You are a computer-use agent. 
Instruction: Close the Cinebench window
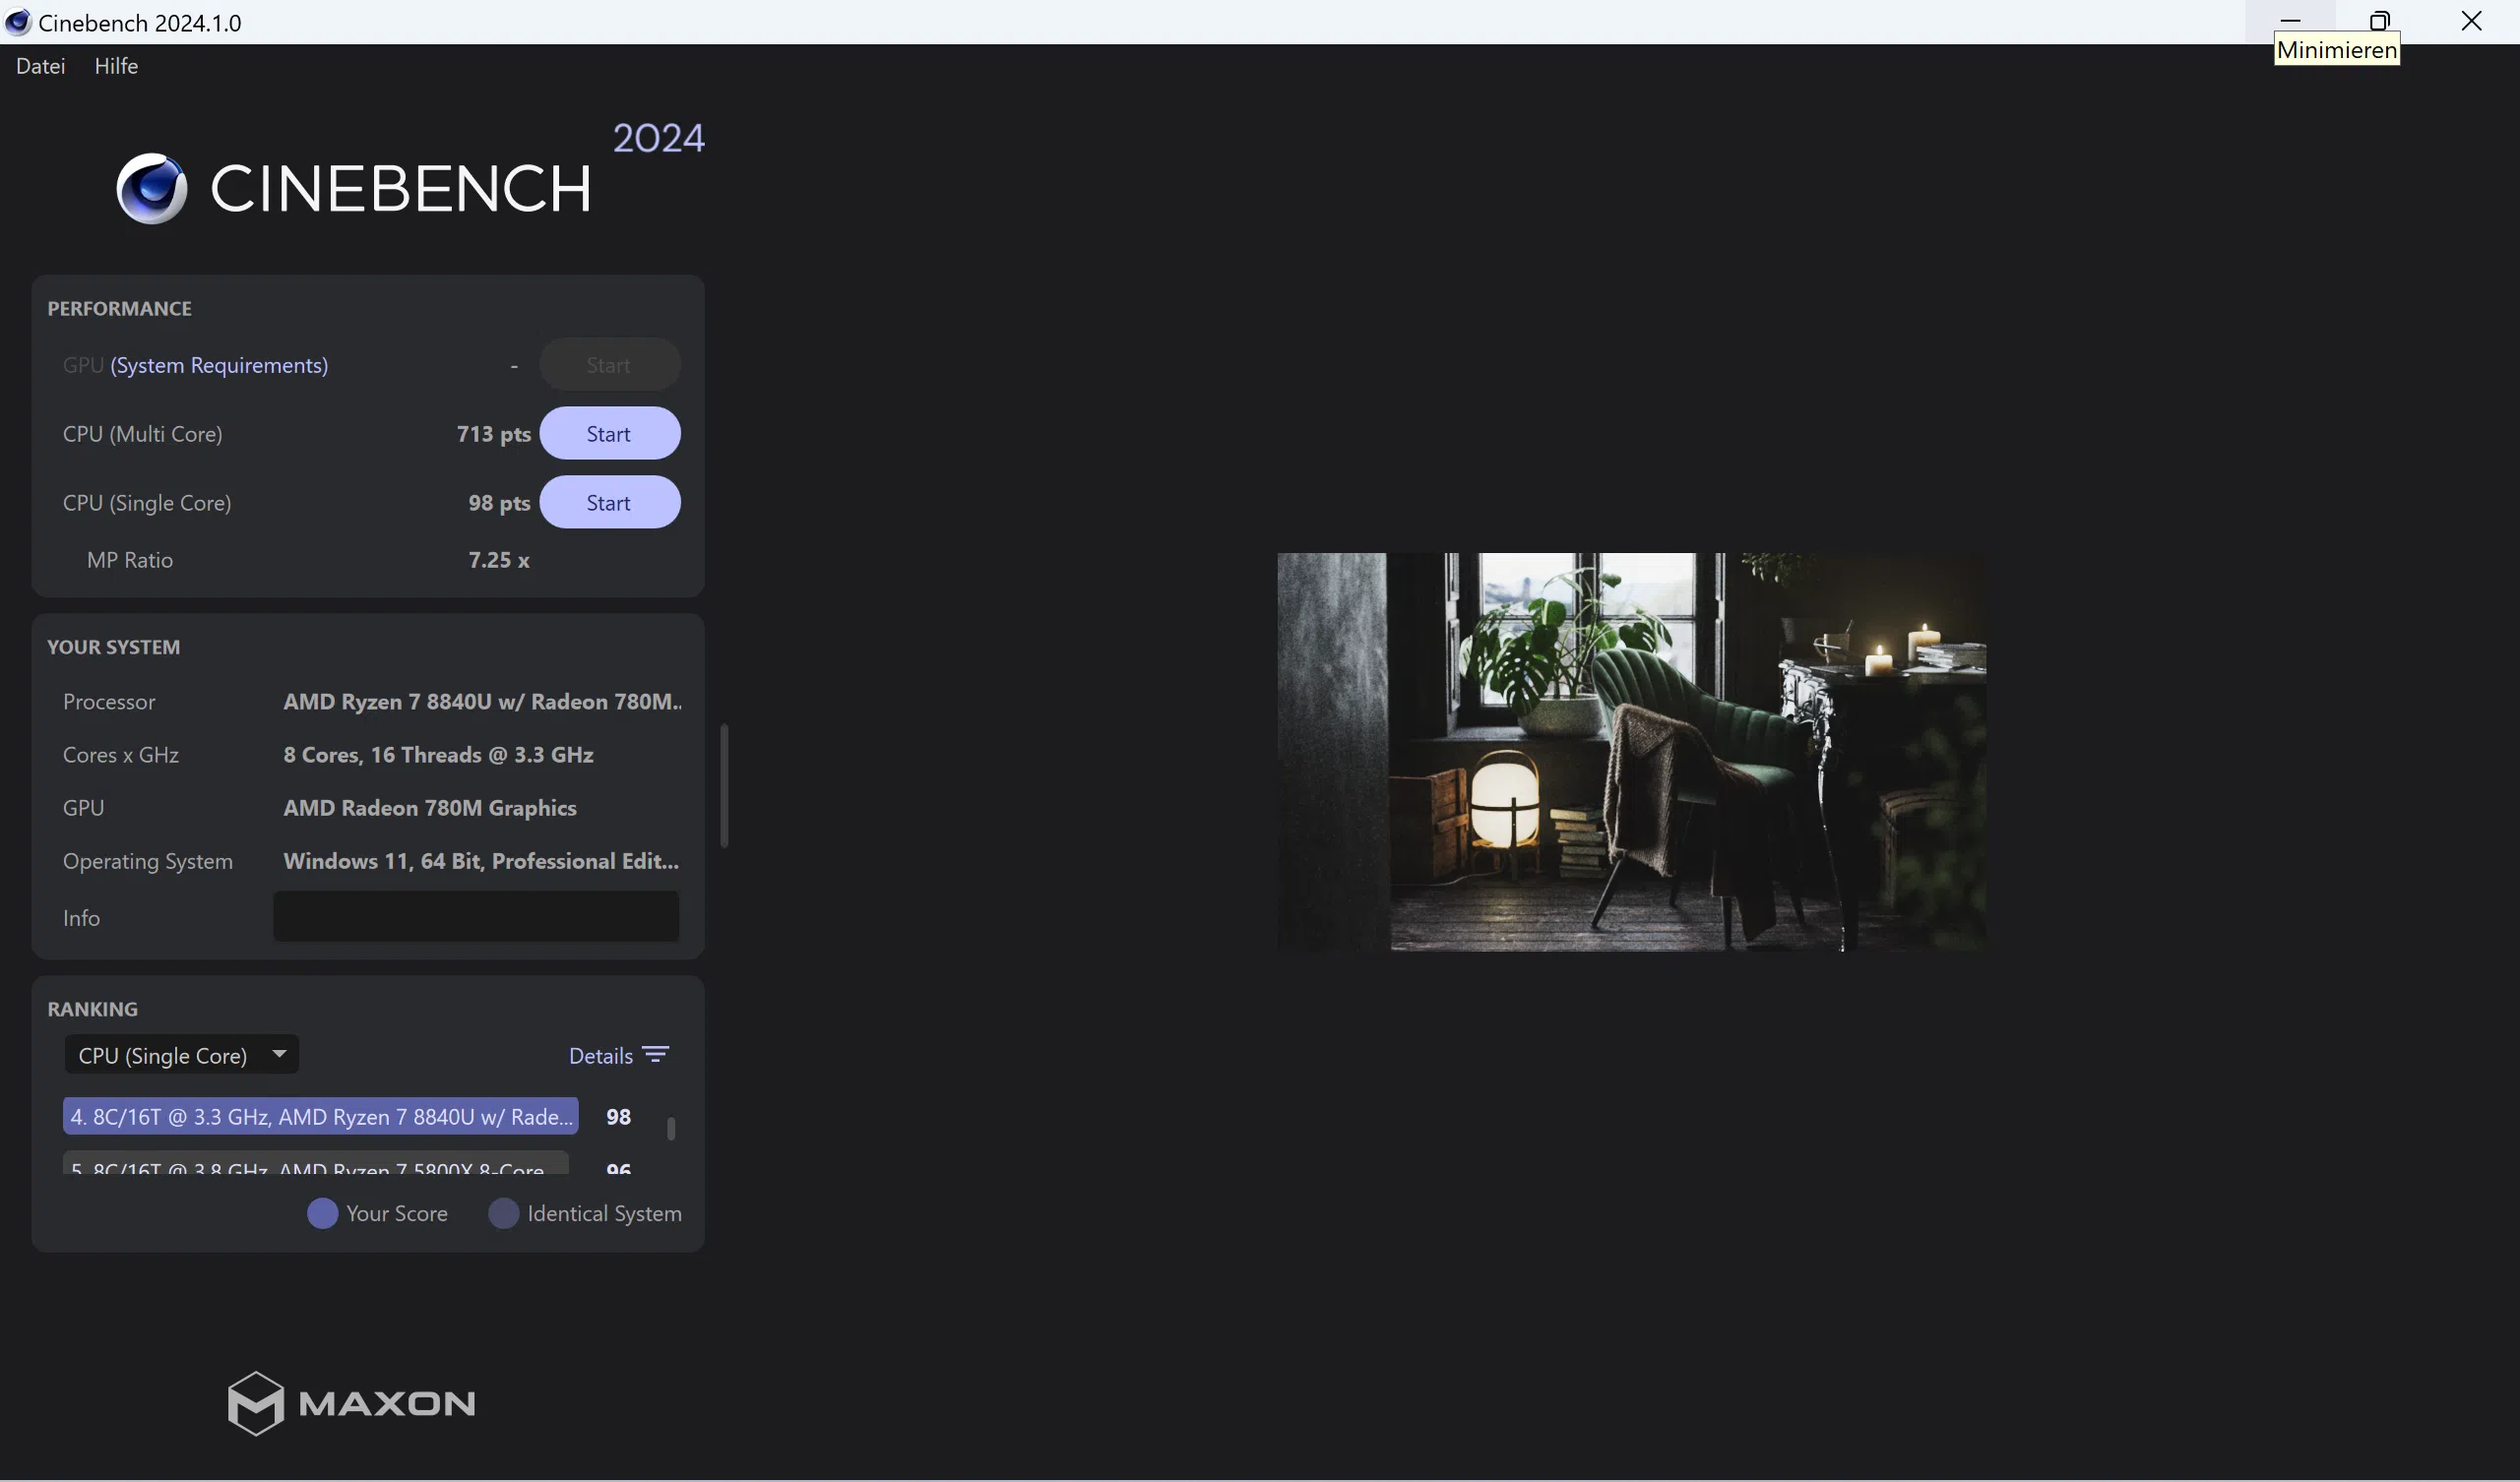[2472, 21]
